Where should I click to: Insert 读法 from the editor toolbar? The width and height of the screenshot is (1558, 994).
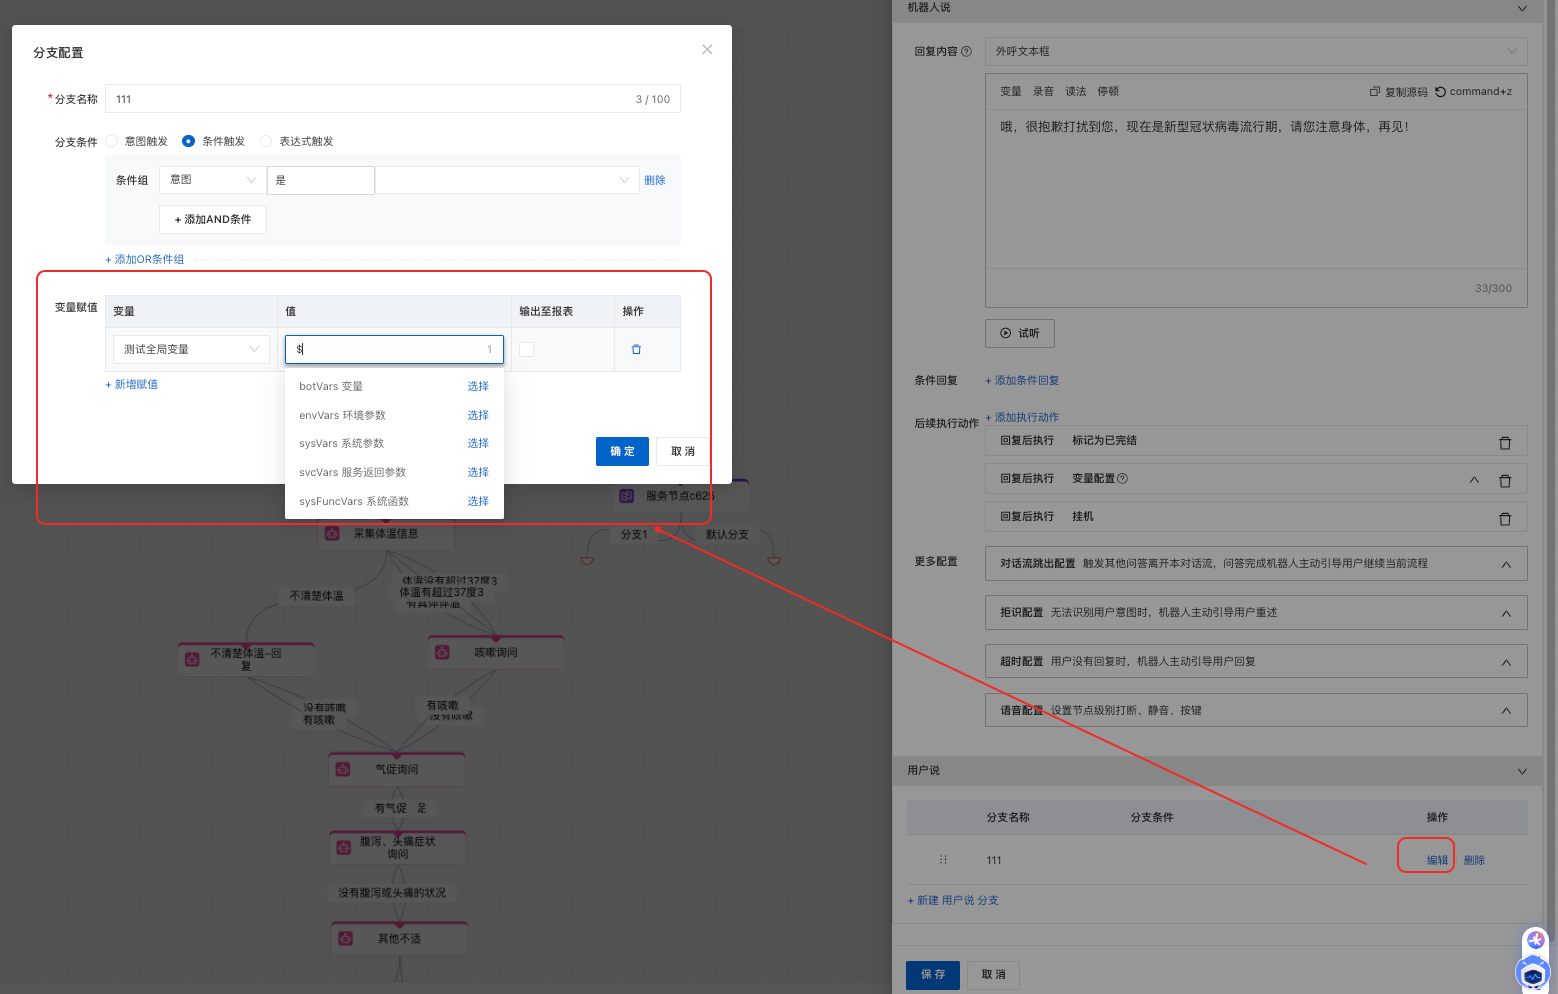pyautogui.click(x=1076, y=92)
